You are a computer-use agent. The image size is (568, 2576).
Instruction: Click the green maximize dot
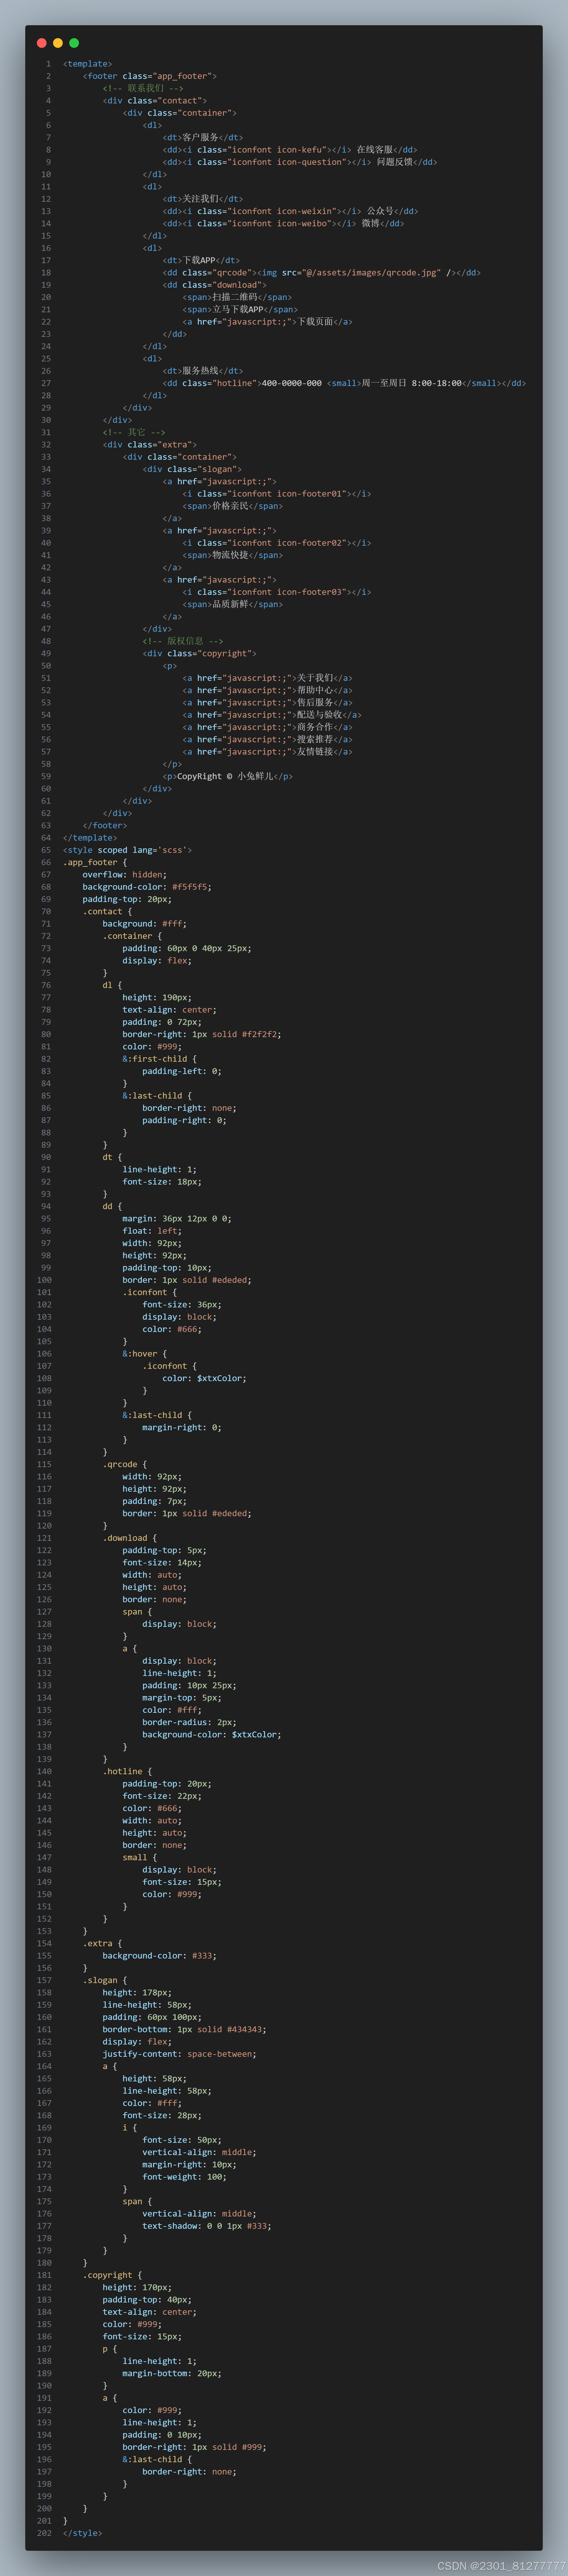[x=74, y=43]
